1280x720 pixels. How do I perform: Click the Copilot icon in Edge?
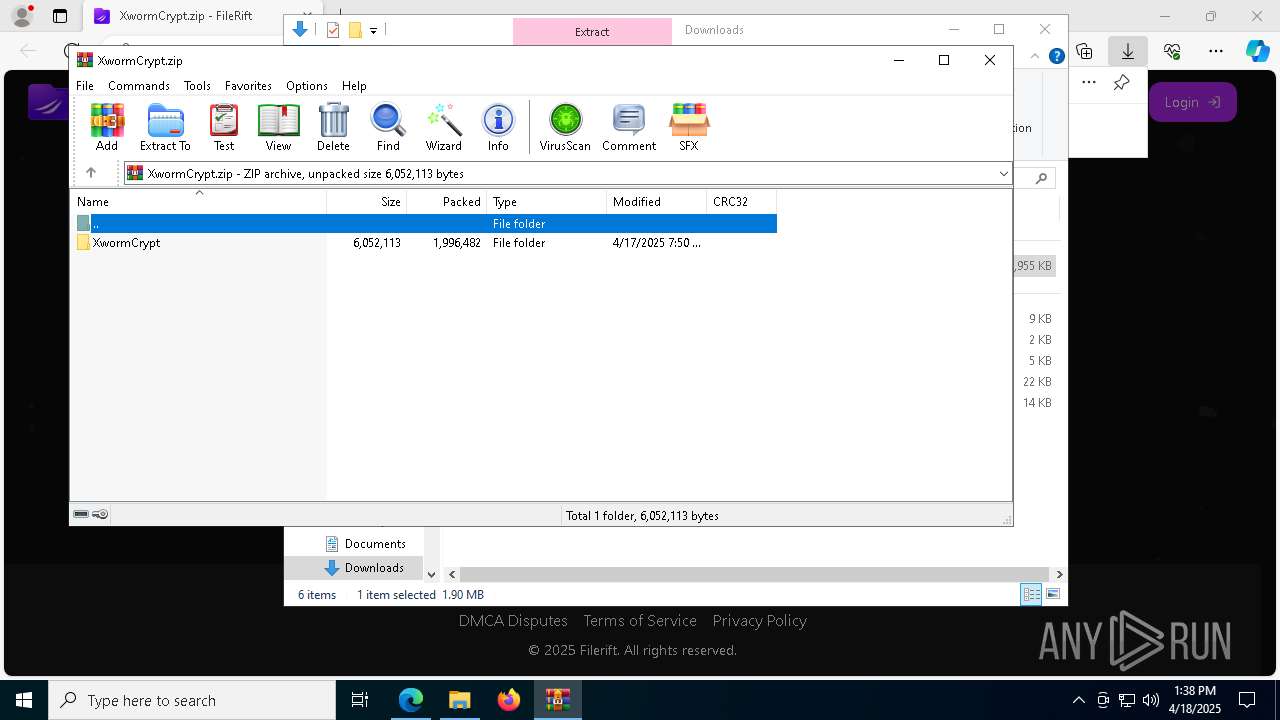1258,51
